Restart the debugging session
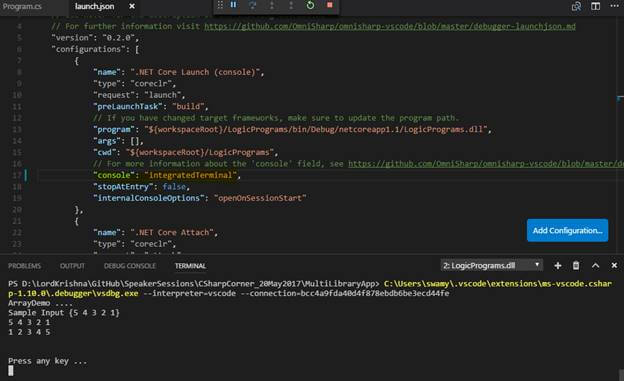This screenshot has width=624, height=381. (x=310, y=5)
